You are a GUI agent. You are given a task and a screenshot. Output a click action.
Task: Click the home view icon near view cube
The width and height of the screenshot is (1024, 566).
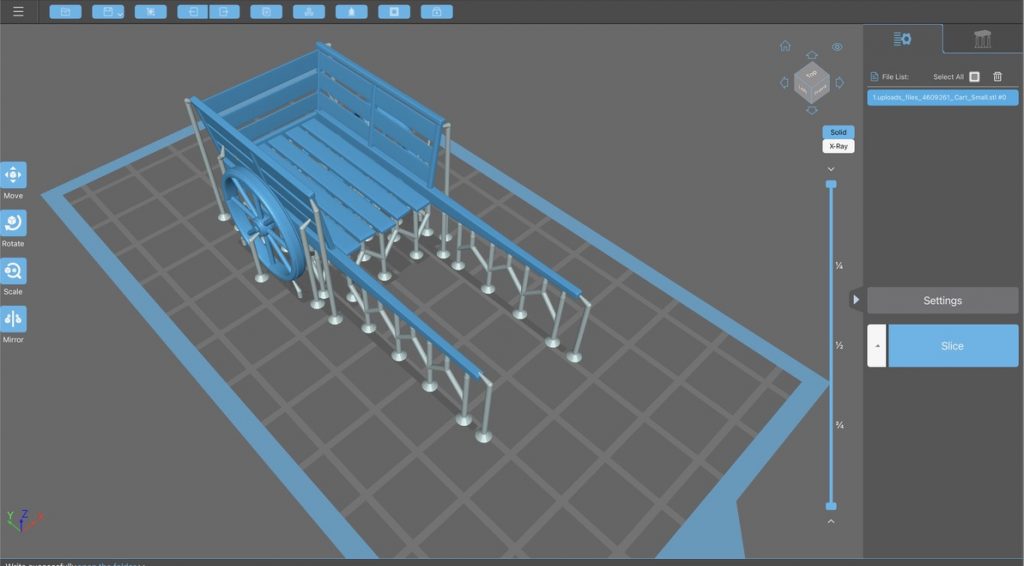point(785,46)
